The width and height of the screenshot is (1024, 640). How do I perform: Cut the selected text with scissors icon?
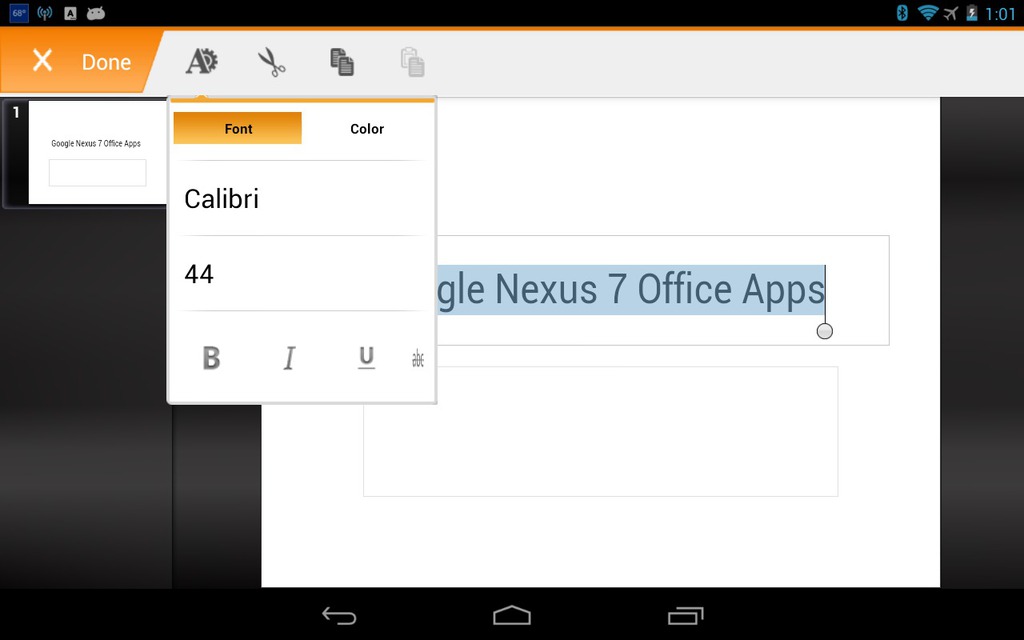coord(272,62)
